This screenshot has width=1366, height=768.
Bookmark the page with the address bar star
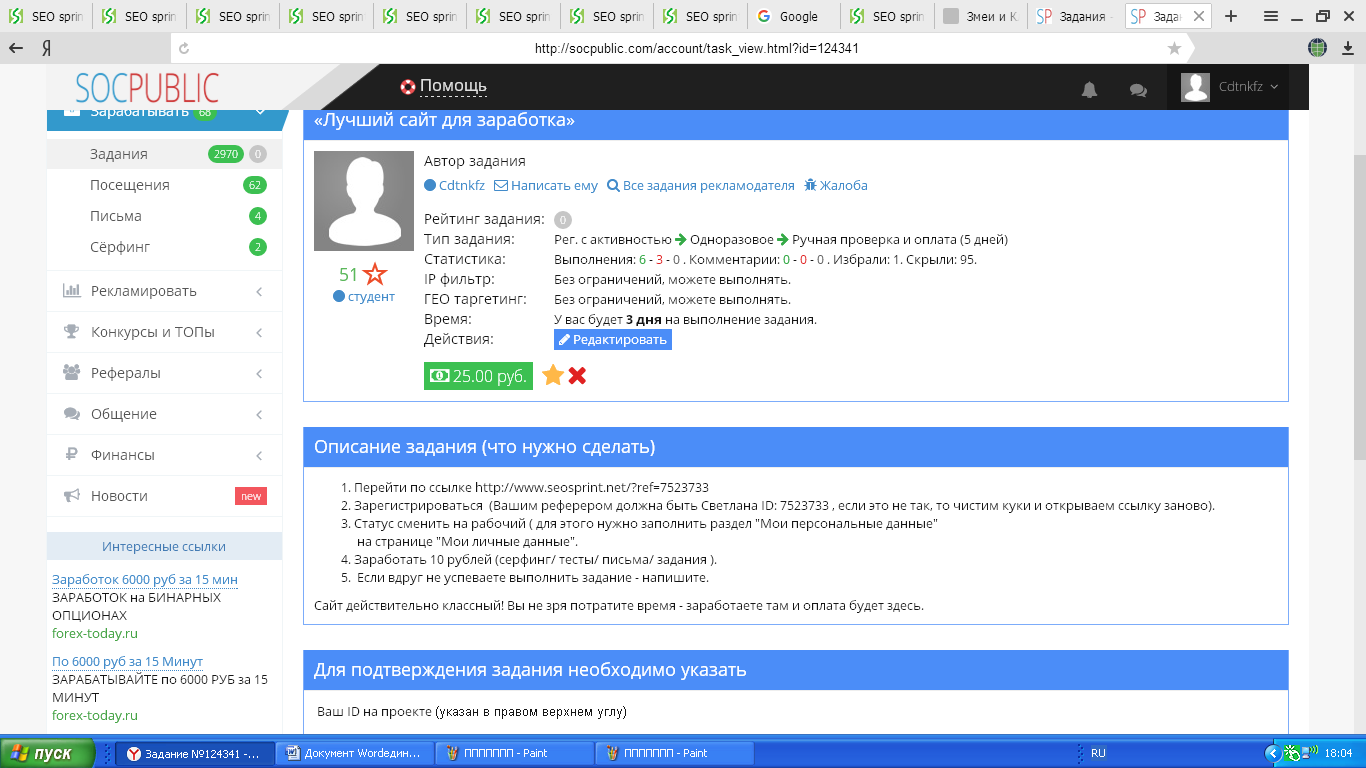point(1174,48)
